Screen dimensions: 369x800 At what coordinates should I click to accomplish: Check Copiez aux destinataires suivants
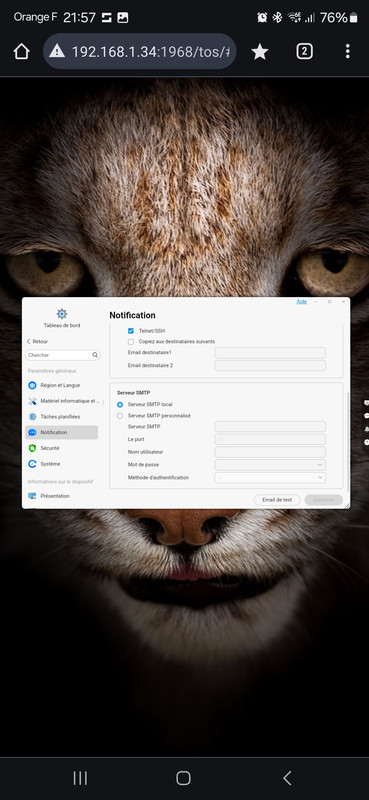pyautogui.click(x=131, y=341)
